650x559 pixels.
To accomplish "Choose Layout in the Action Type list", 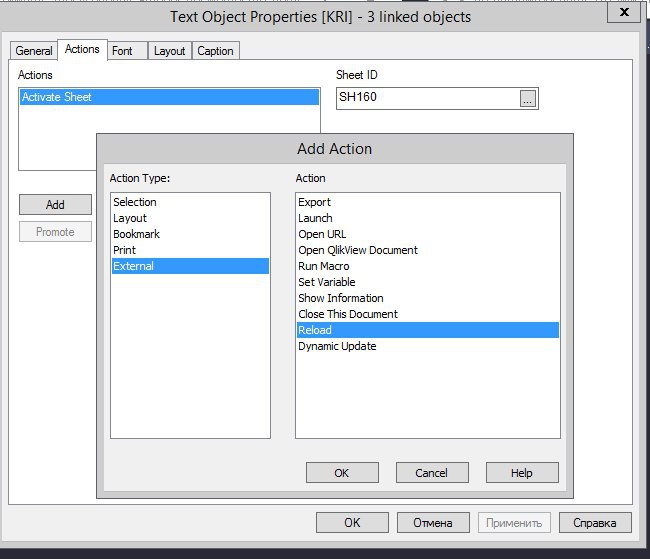I will pyautogui.click(x=190, y=218).
